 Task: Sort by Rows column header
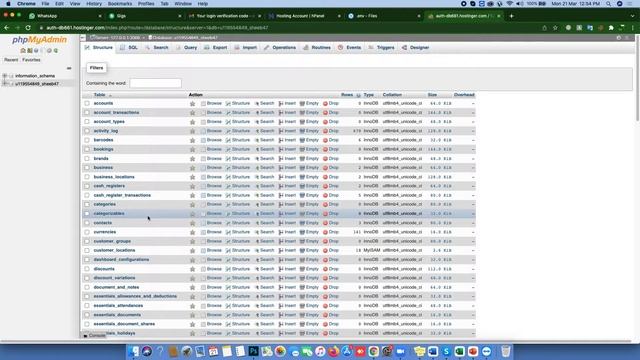click(x=347, y=95)
